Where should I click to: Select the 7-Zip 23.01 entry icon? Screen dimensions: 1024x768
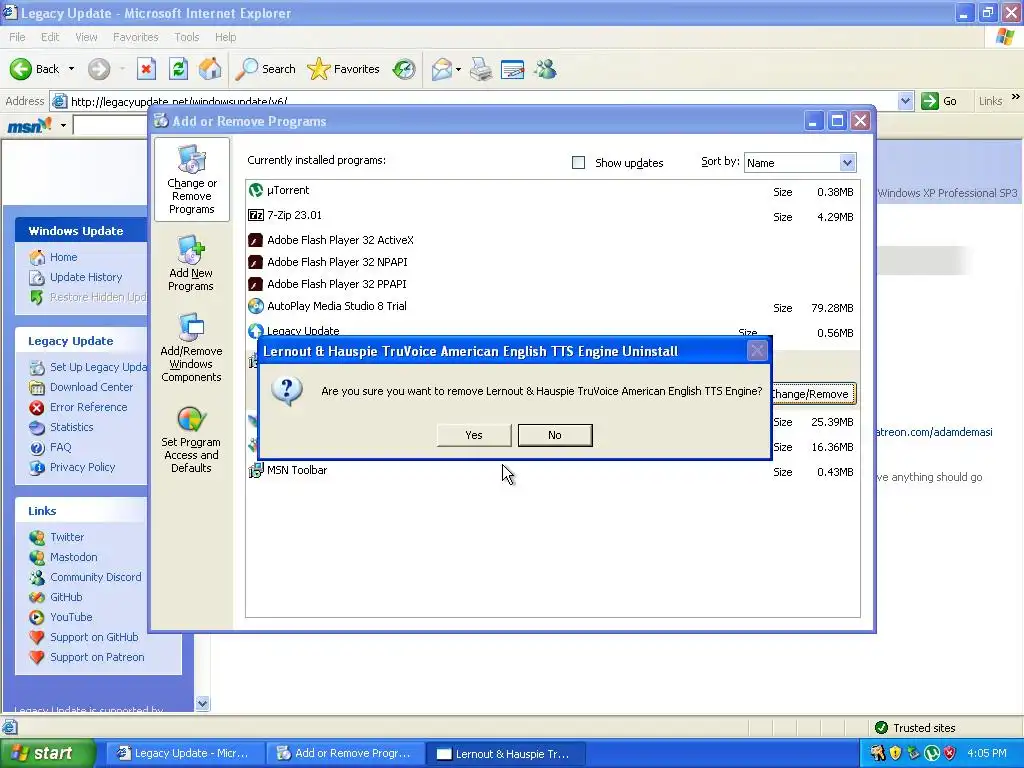click(255, 215)
